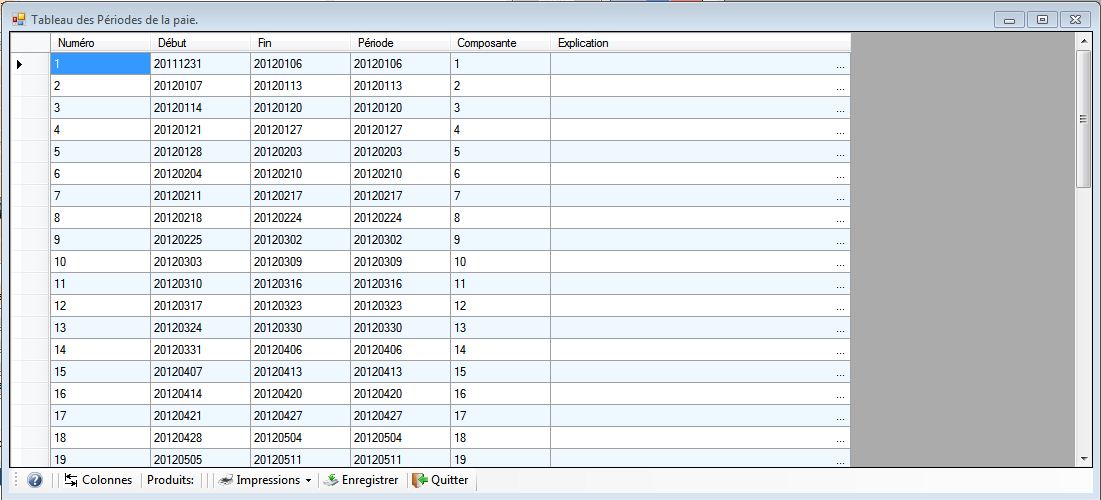Select row header for row 5

pyautogui.click(x=30, y=152)
